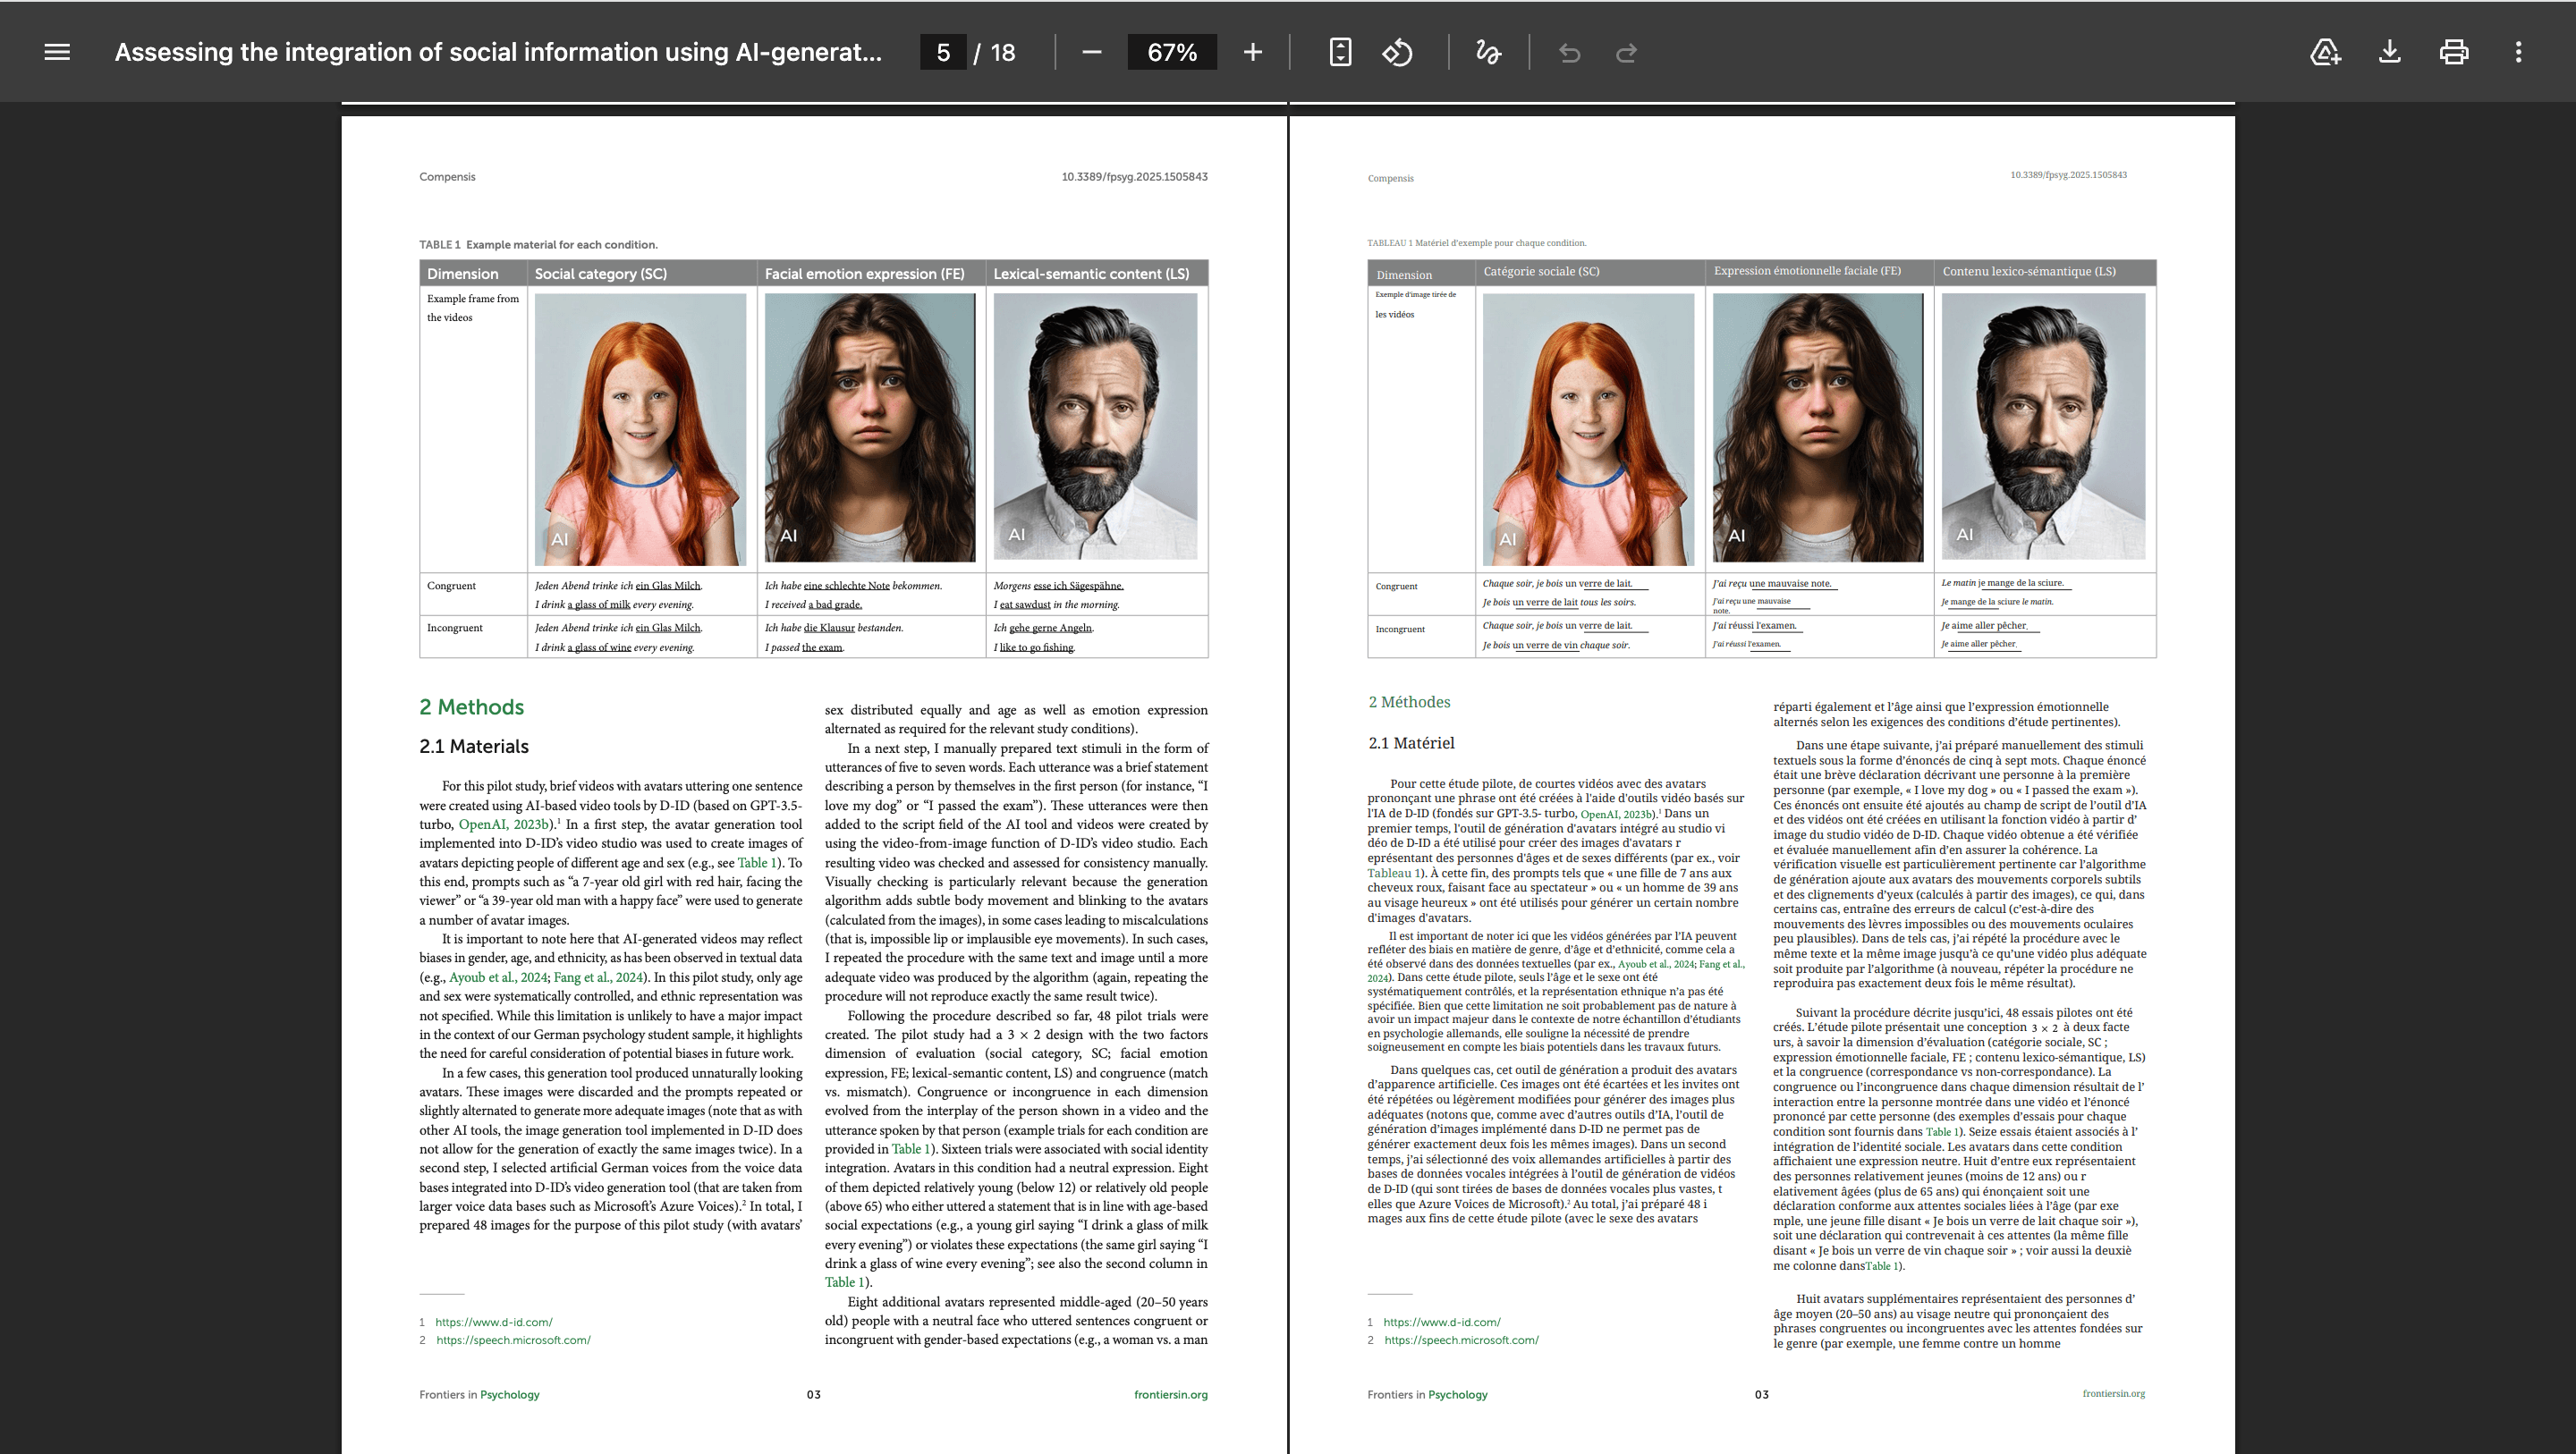Click the red-haired girl image on right page

[1588, 429]
